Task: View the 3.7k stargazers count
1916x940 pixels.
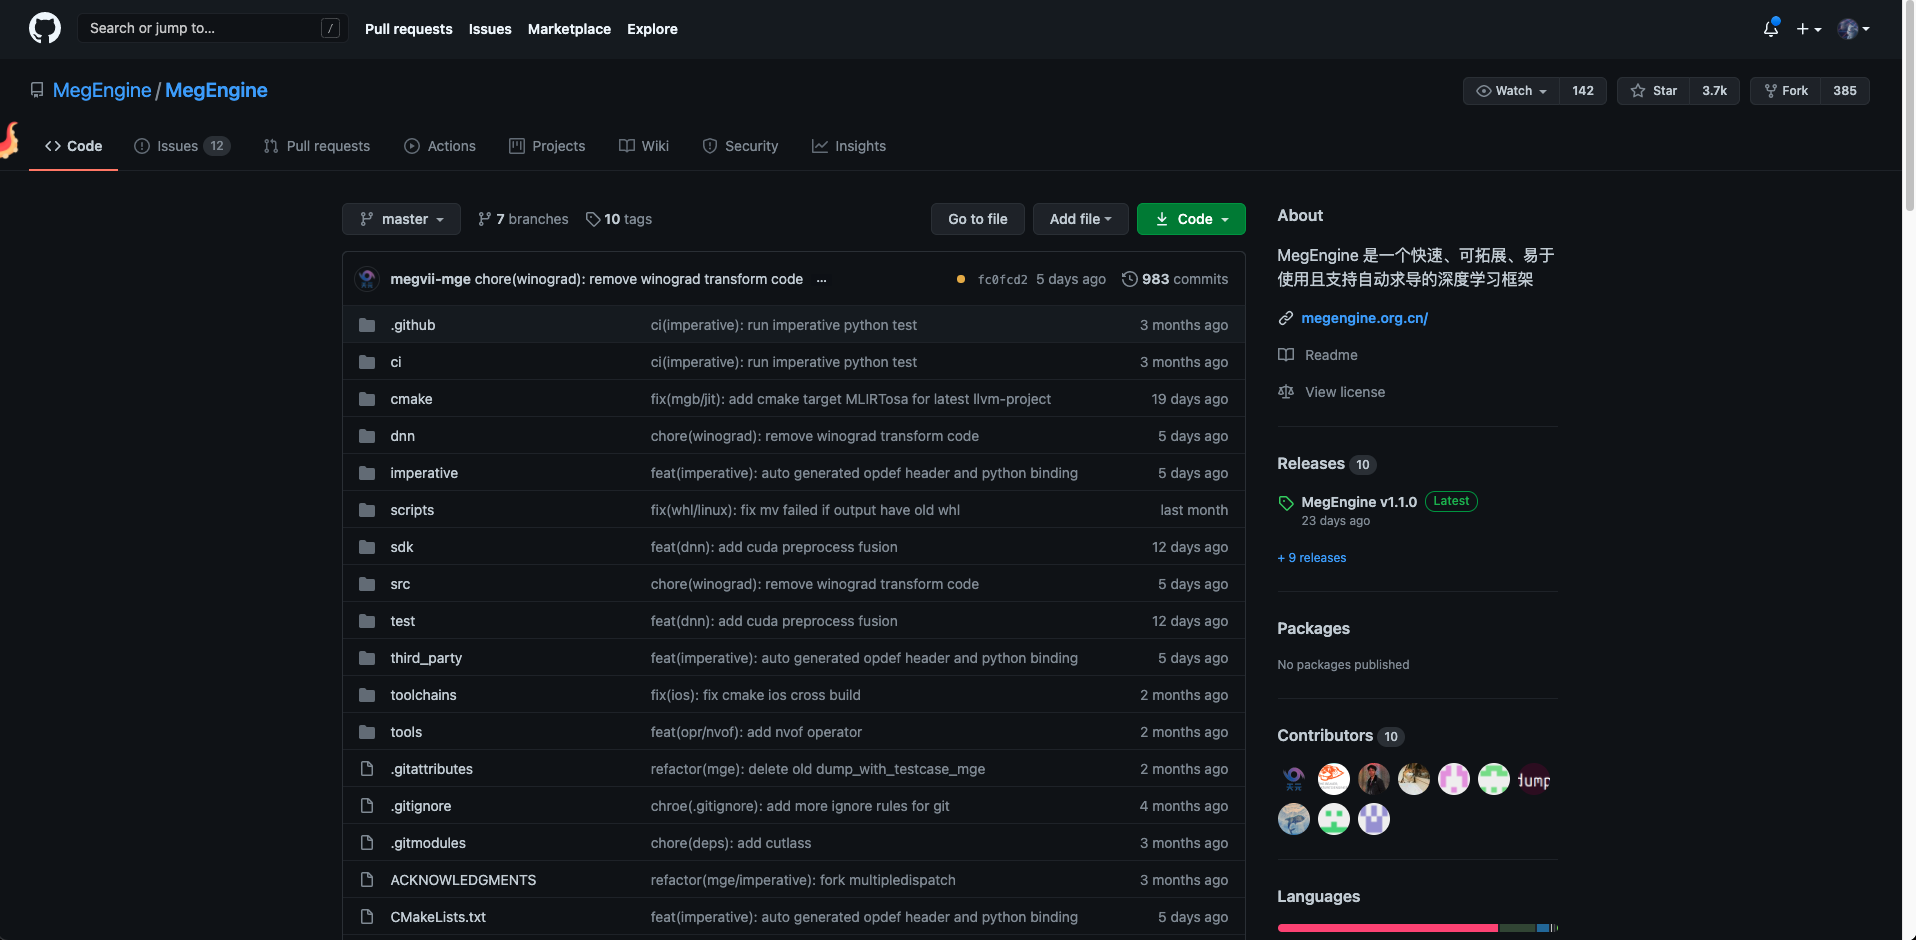Action: click(x=1714, y=91)
